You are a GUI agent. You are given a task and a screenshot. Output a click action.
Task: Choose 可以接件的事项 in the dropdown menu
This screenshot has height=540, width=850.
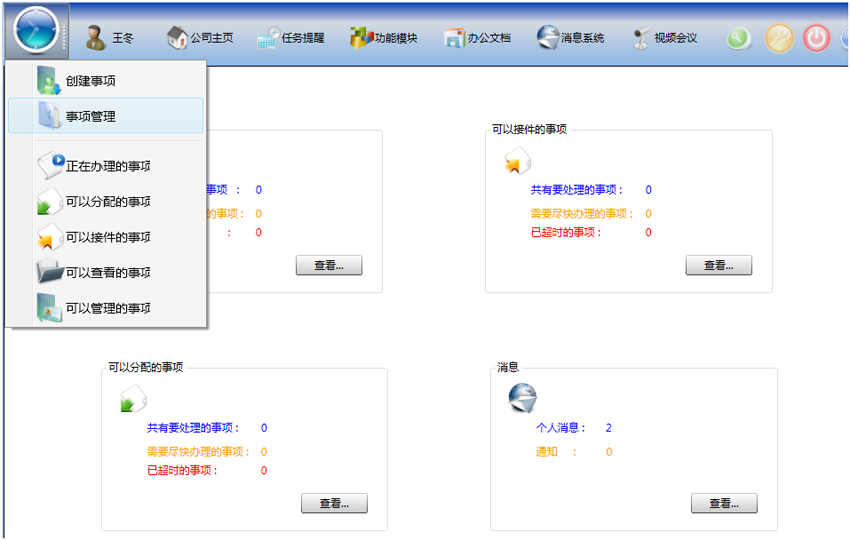(x=106, y=237)
